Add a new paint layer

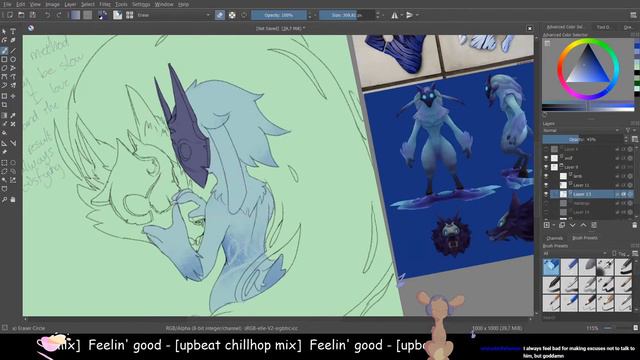point(547,225)
